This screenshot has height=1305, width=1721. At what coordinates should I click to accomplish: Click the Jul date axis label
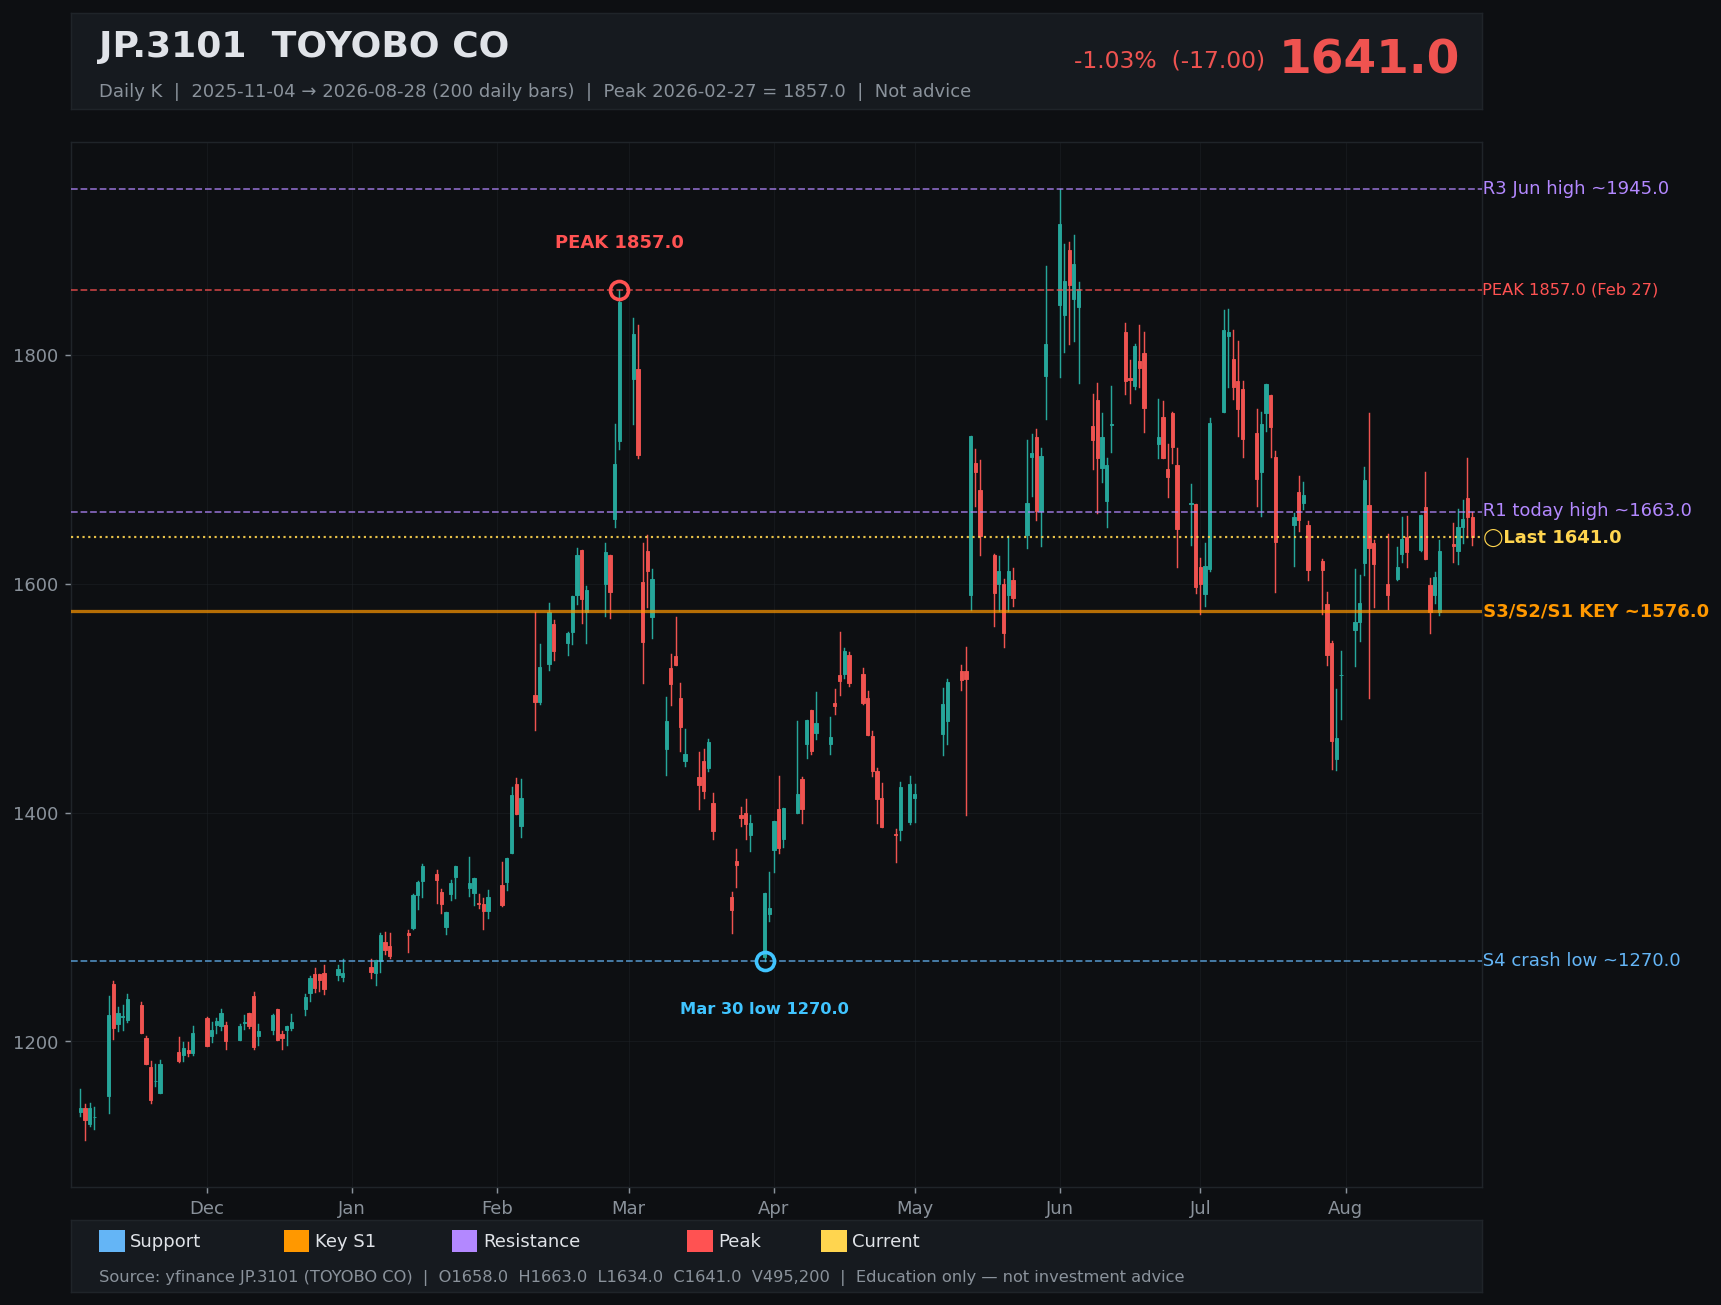1200,1208
